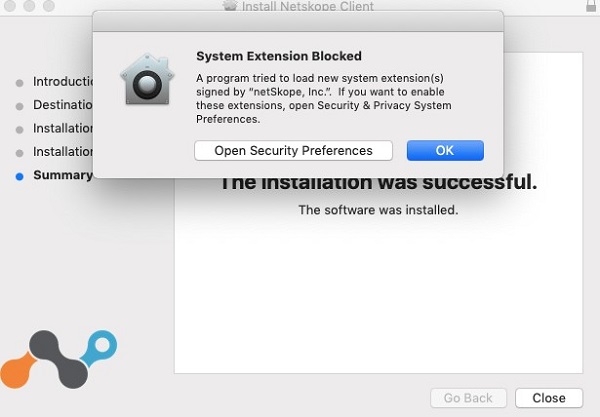Click the Open Security Preferences button
This screenshot has width=600, height=417.
(x=293, y=151)
